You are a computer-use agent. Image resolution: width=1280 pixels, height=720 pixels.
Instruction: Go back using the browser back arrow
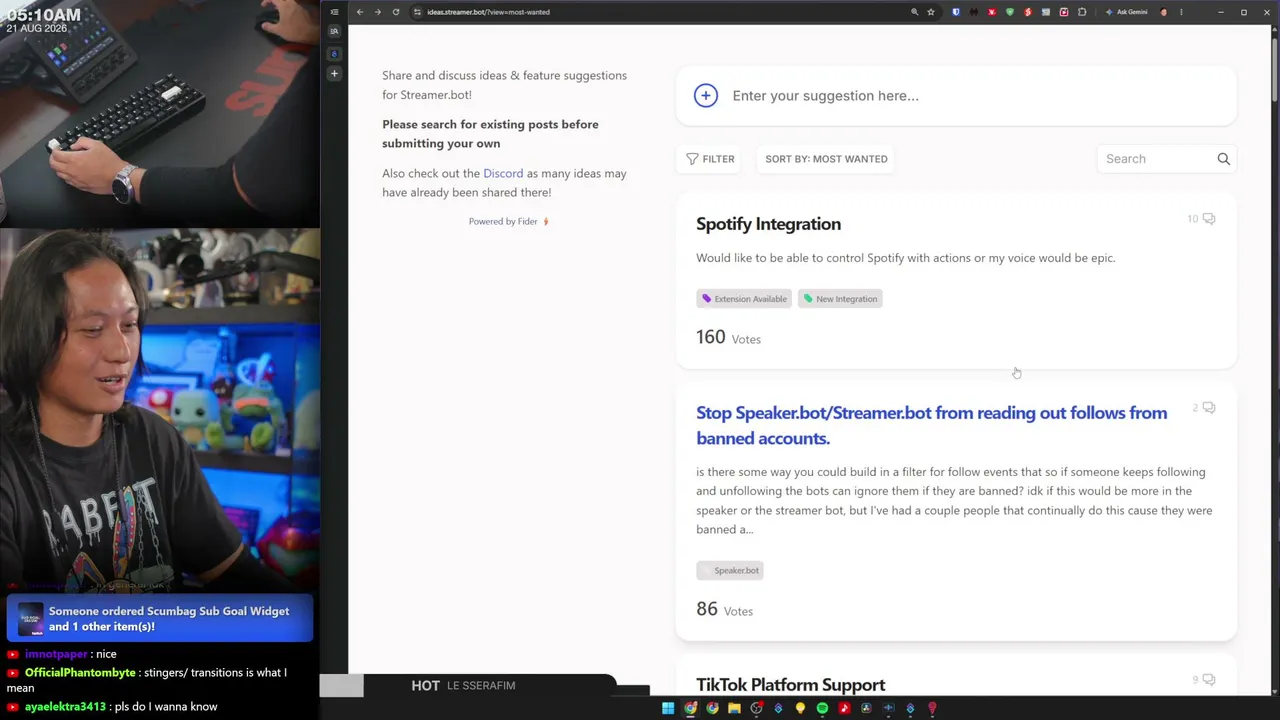360,12
